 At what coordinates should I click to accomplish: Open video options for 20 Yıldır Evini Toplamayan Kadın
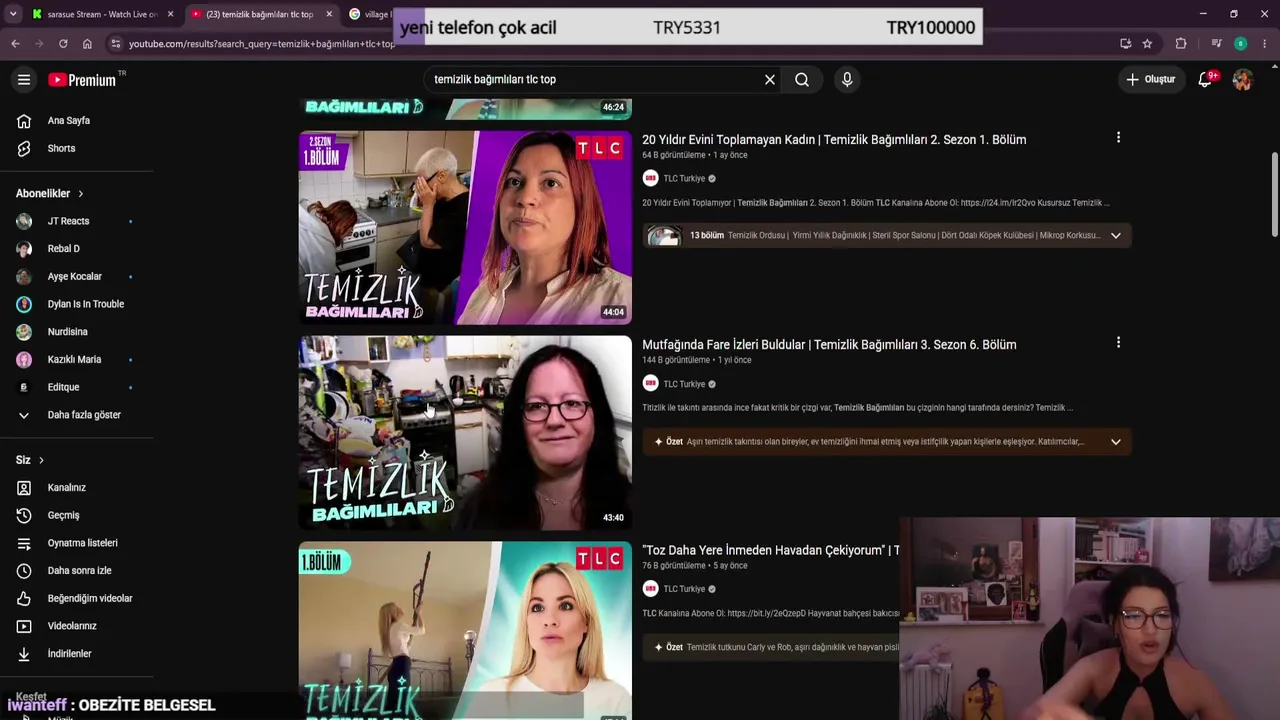tap(1118, 138)
